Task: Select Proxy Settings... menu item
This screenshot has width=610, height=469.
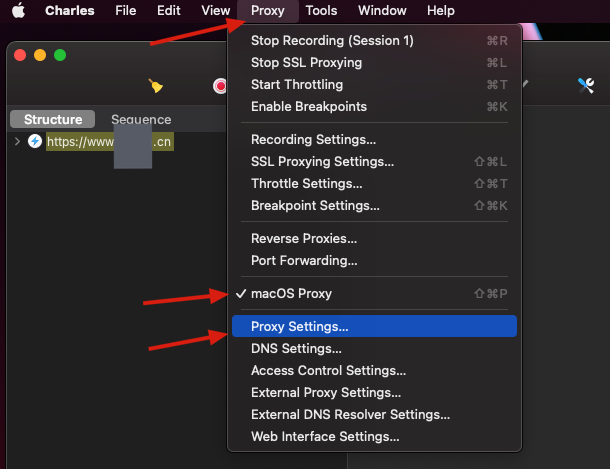Action: (374, 326)
